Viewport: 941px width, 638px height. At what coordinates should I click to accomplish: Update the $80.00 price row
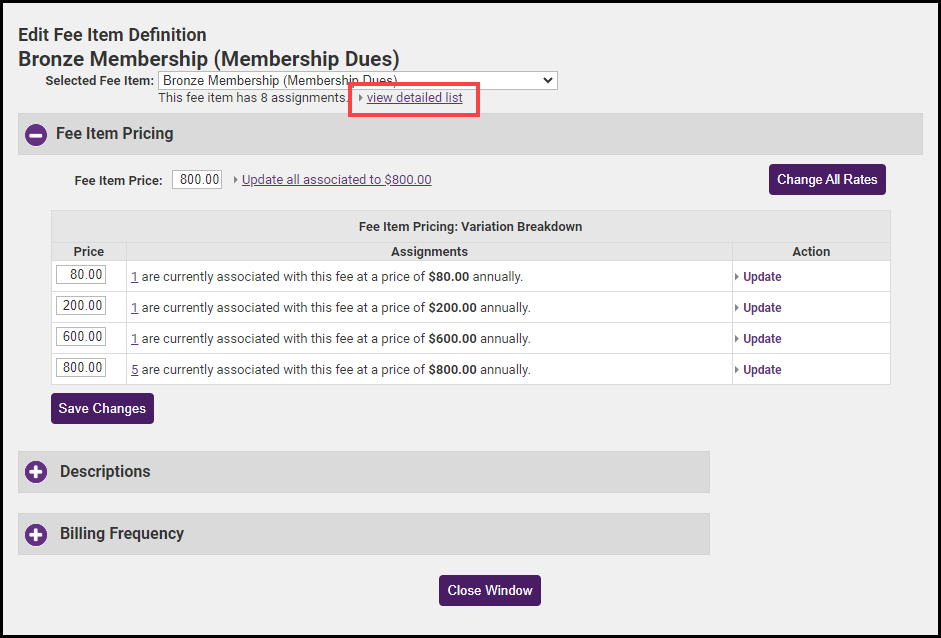pyautogui.click(x=762, y=277)
